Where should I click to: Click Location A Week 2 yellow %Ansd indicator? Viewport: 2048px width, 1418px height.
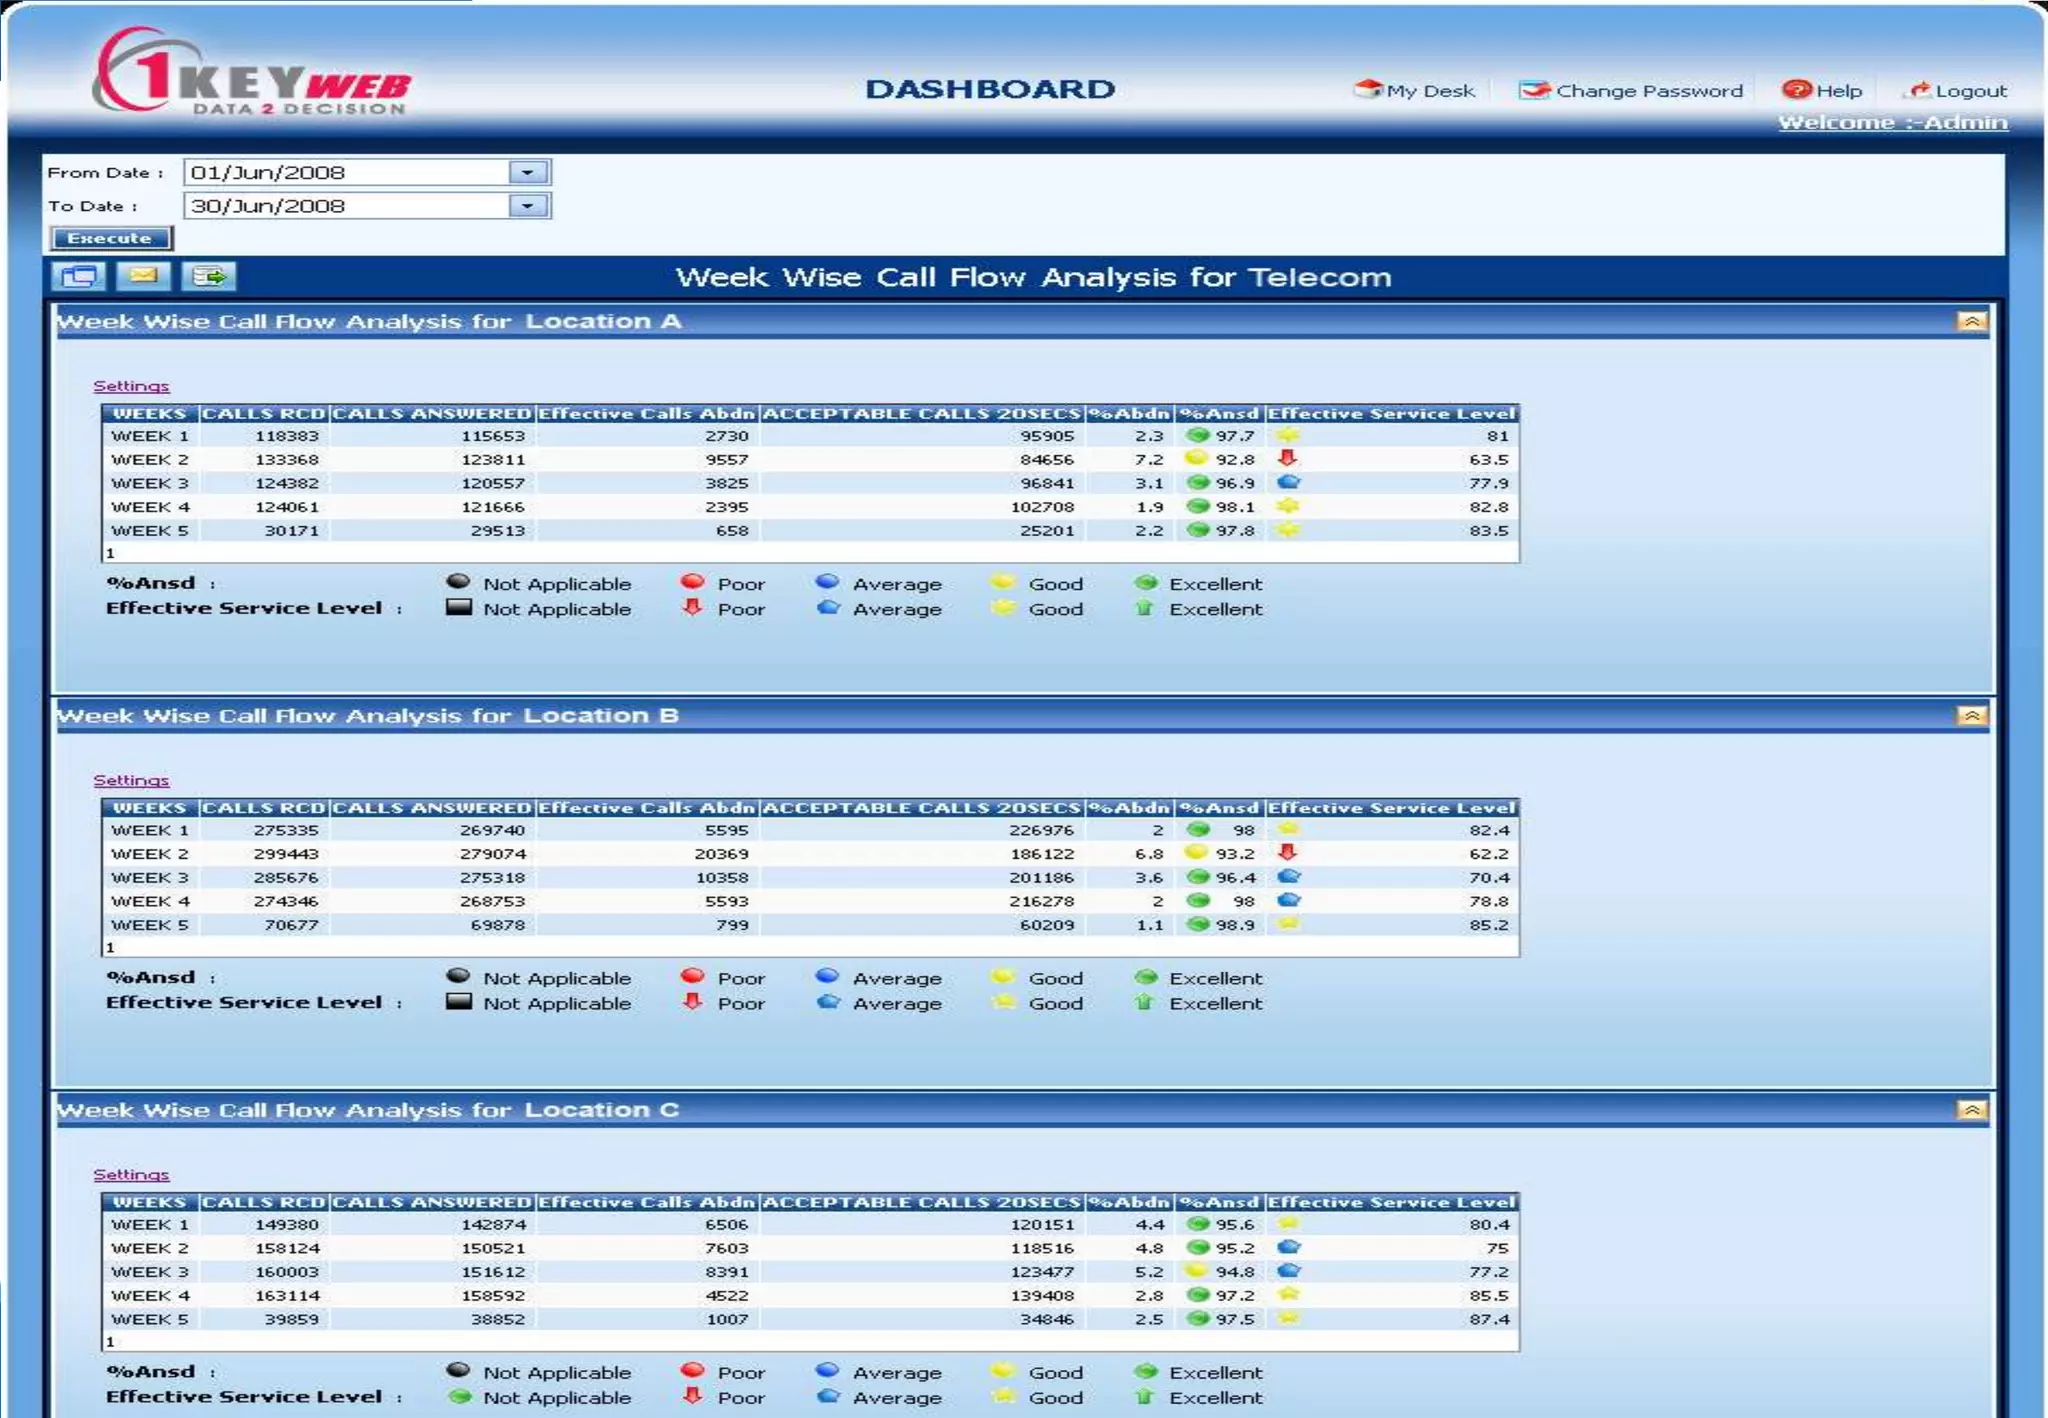(1196, 458)
